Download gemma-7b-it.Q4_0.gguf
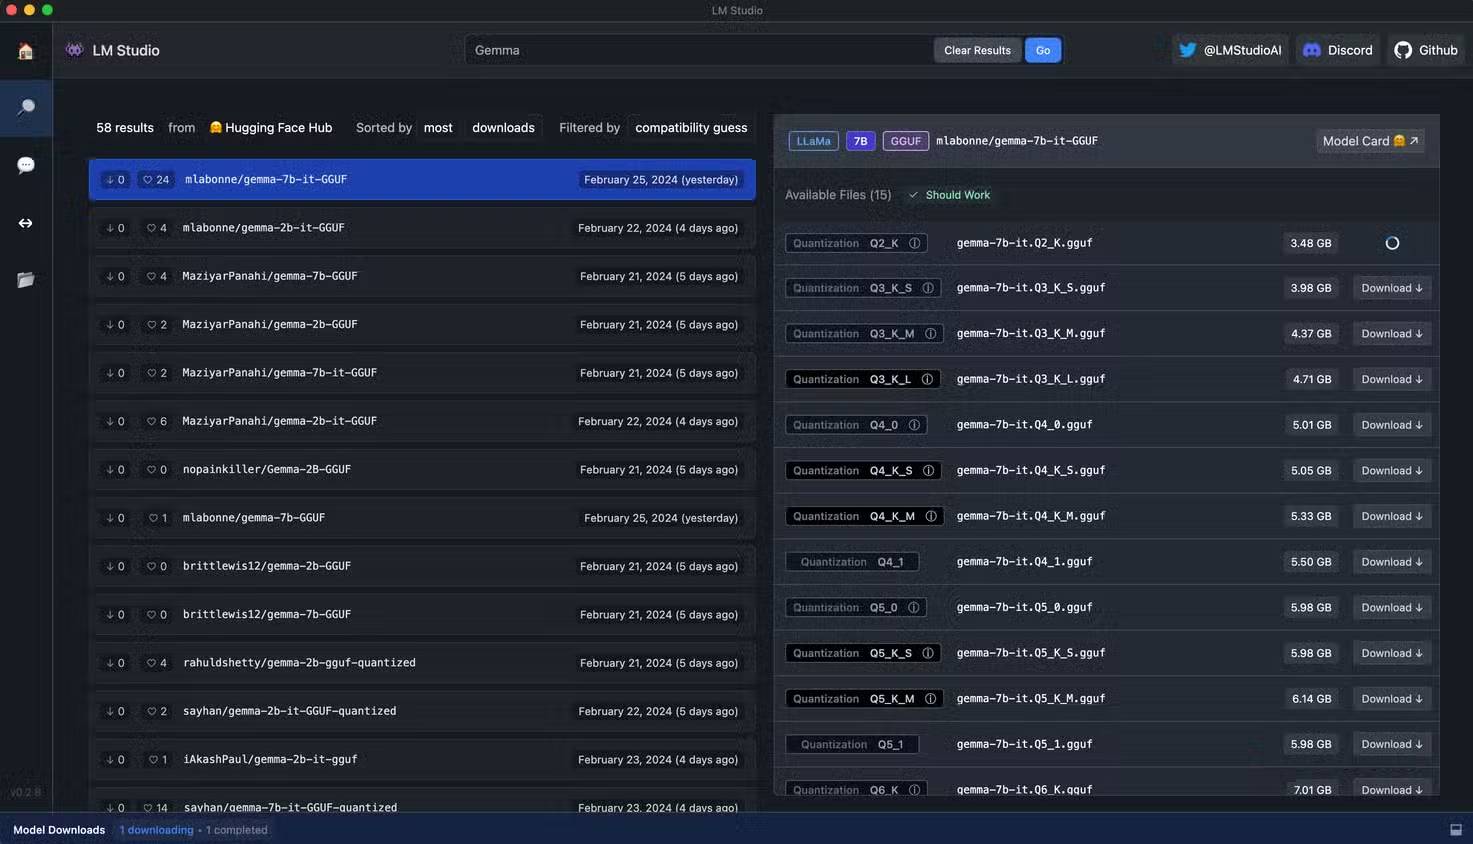The image size is (1473, 844). click(1392, 425)
